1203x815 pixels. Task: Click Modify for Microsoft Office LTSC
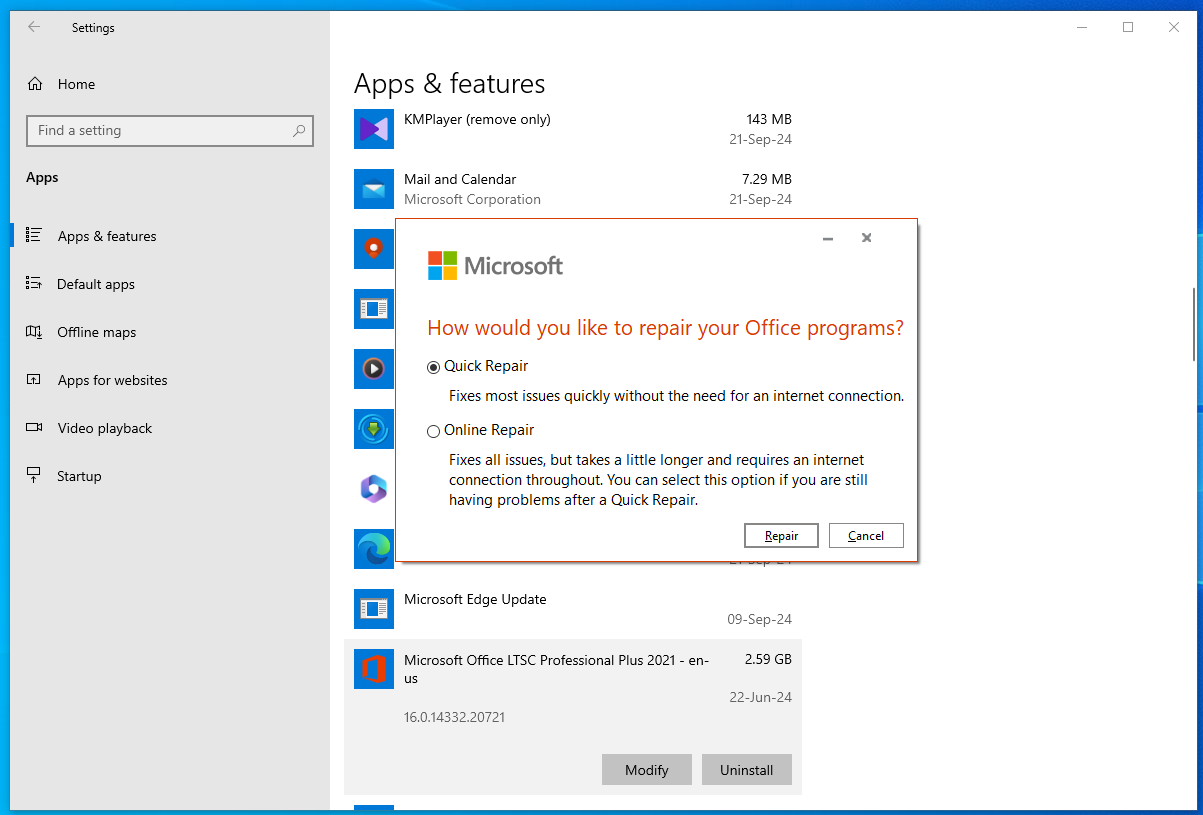click(x=647, y=770)
